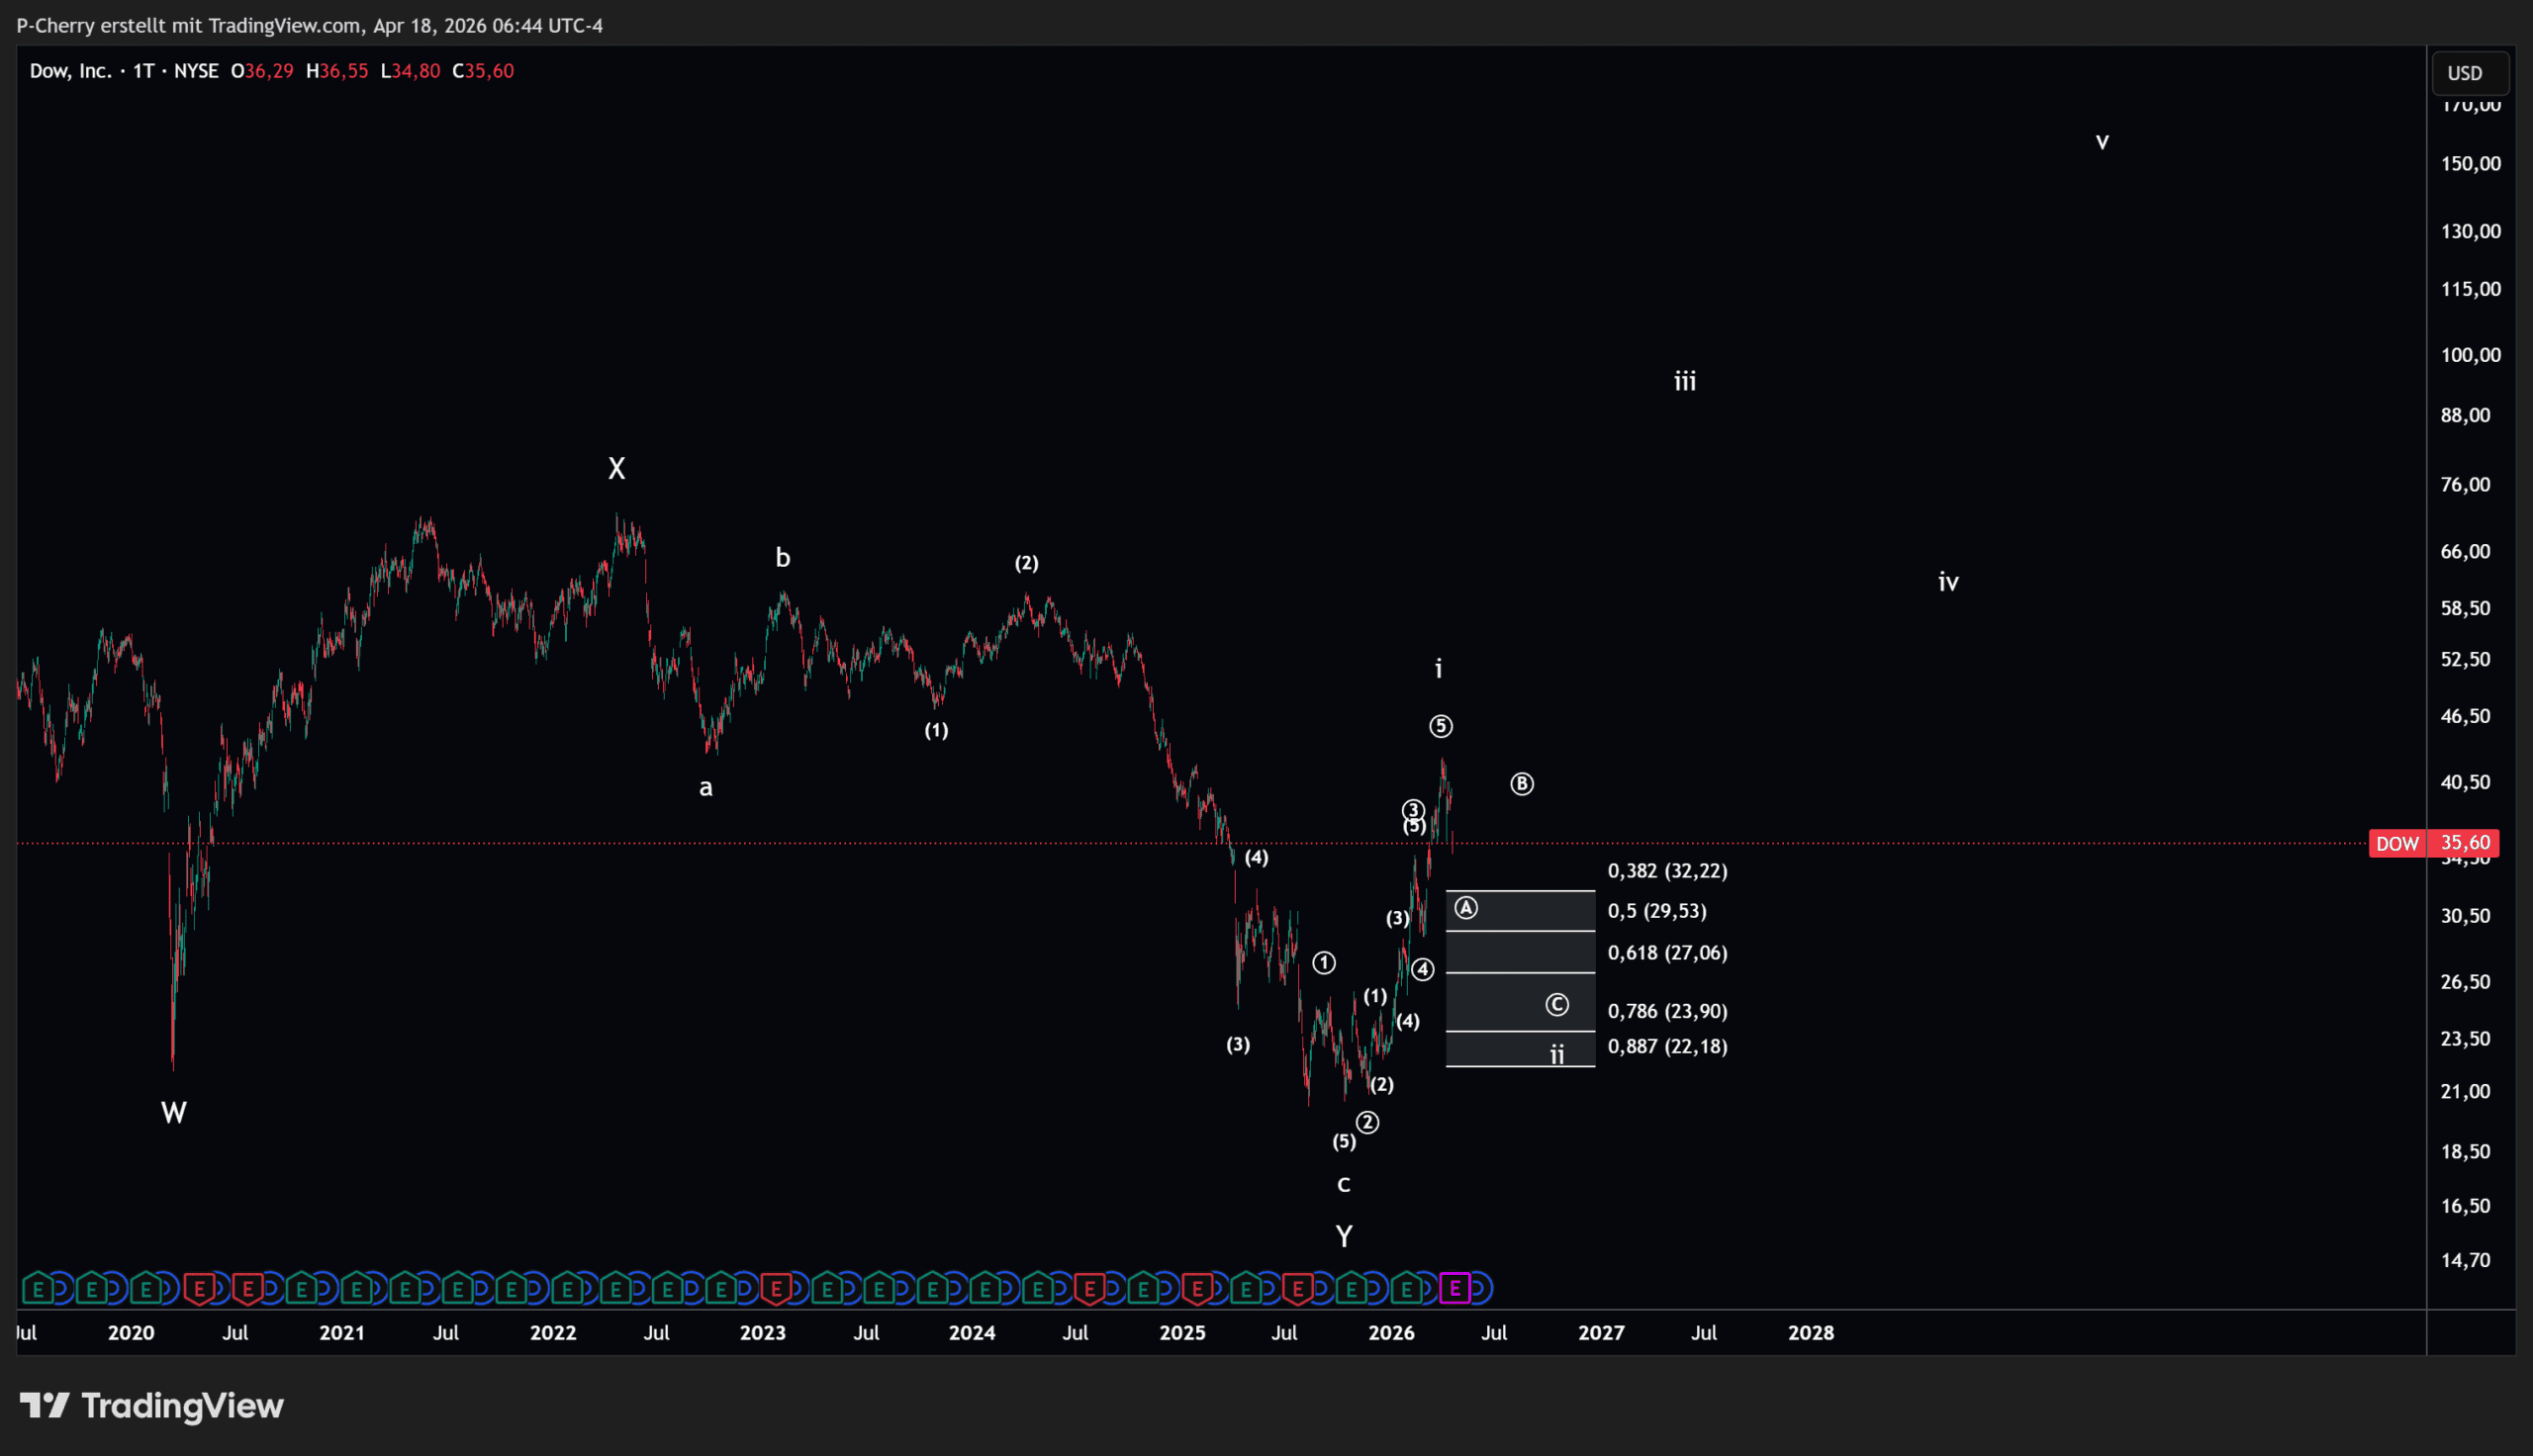This screenshot has height=1456, width=2533.
Task: Click the 1T interval in chart legend
Action: pyautogui.click(x=143, y=71)
